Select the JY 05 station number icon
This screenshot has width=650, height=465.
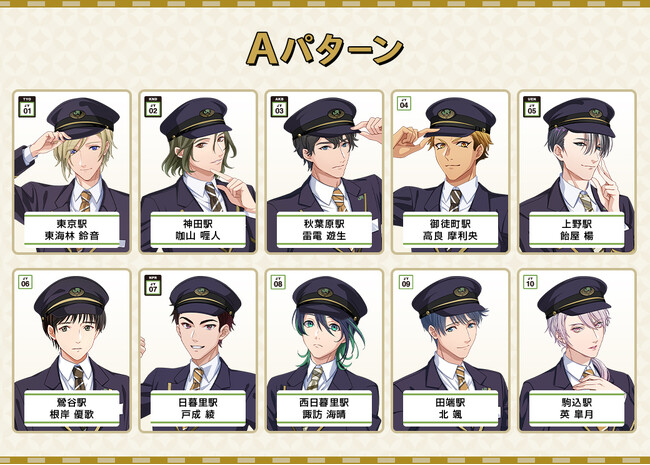[x=532, y=107]
